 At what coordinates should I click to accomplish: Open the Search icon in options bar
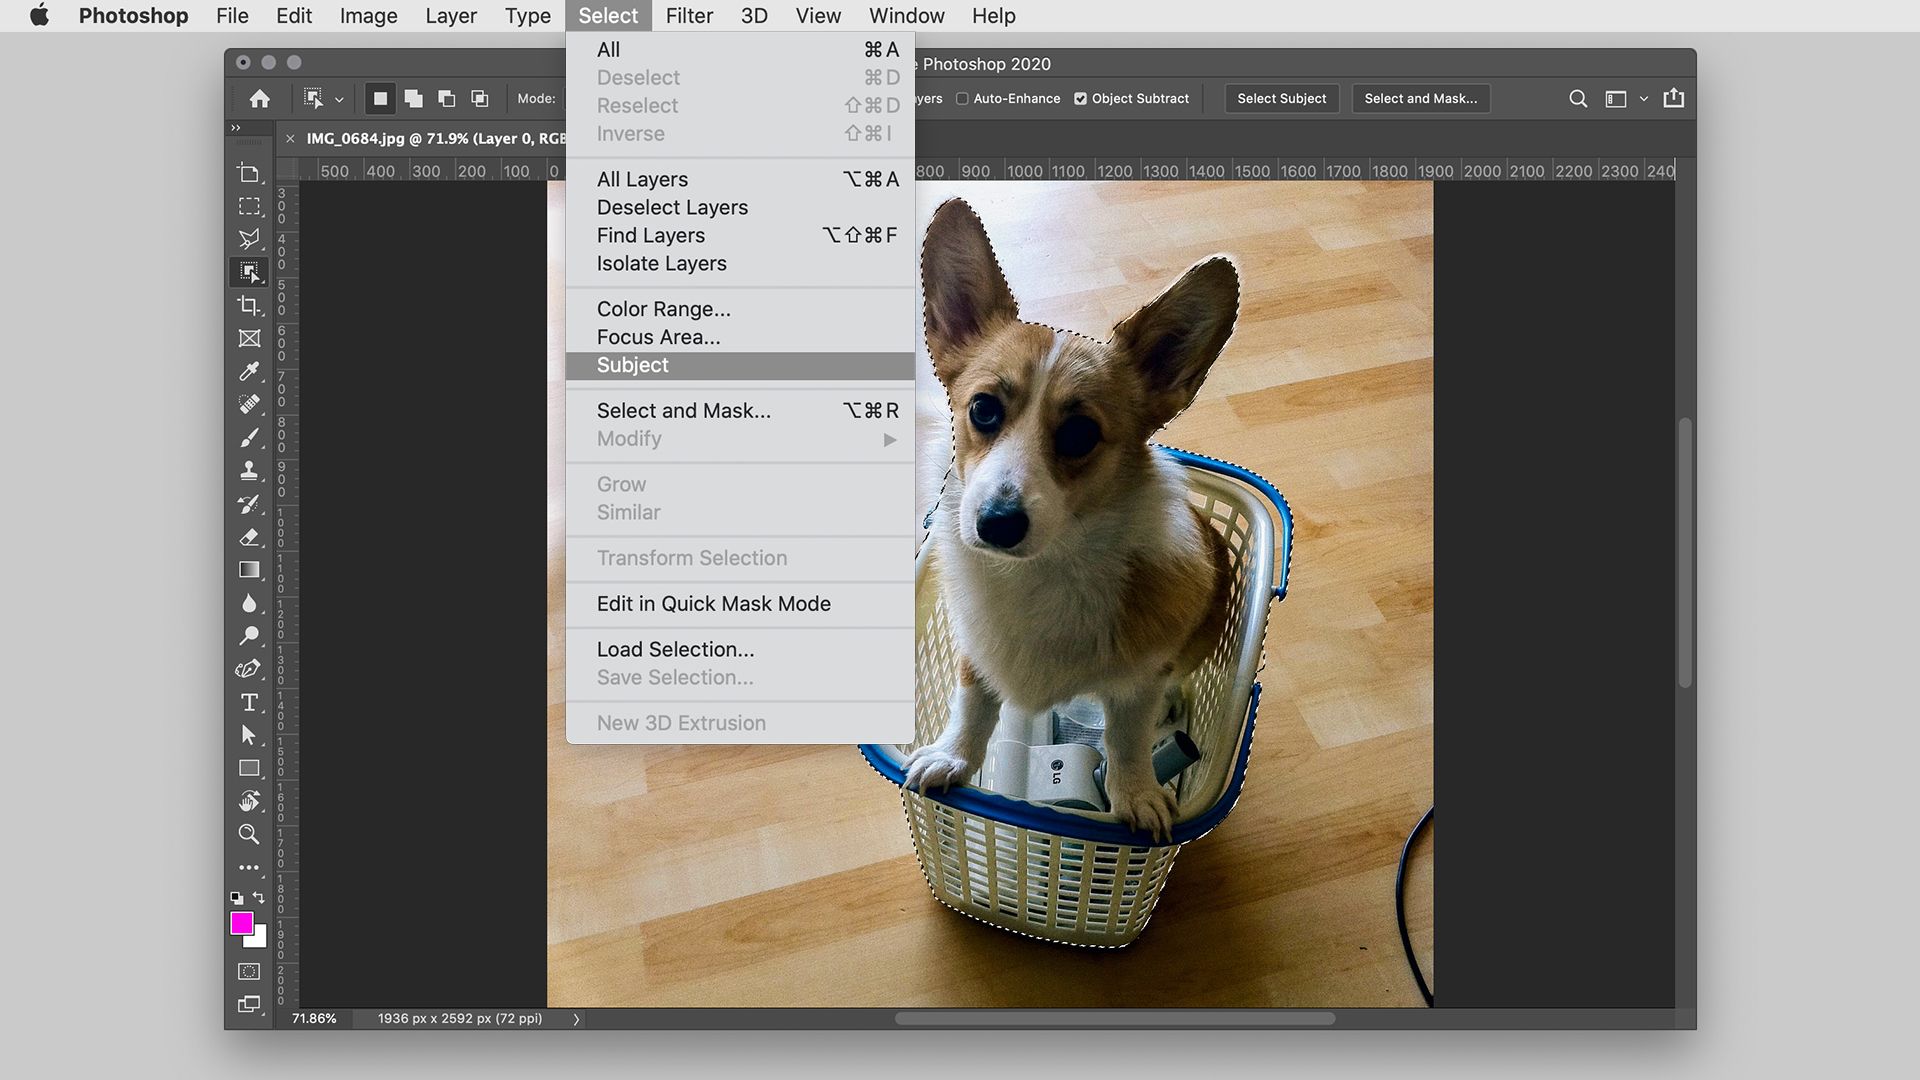tap(1578, 98)
